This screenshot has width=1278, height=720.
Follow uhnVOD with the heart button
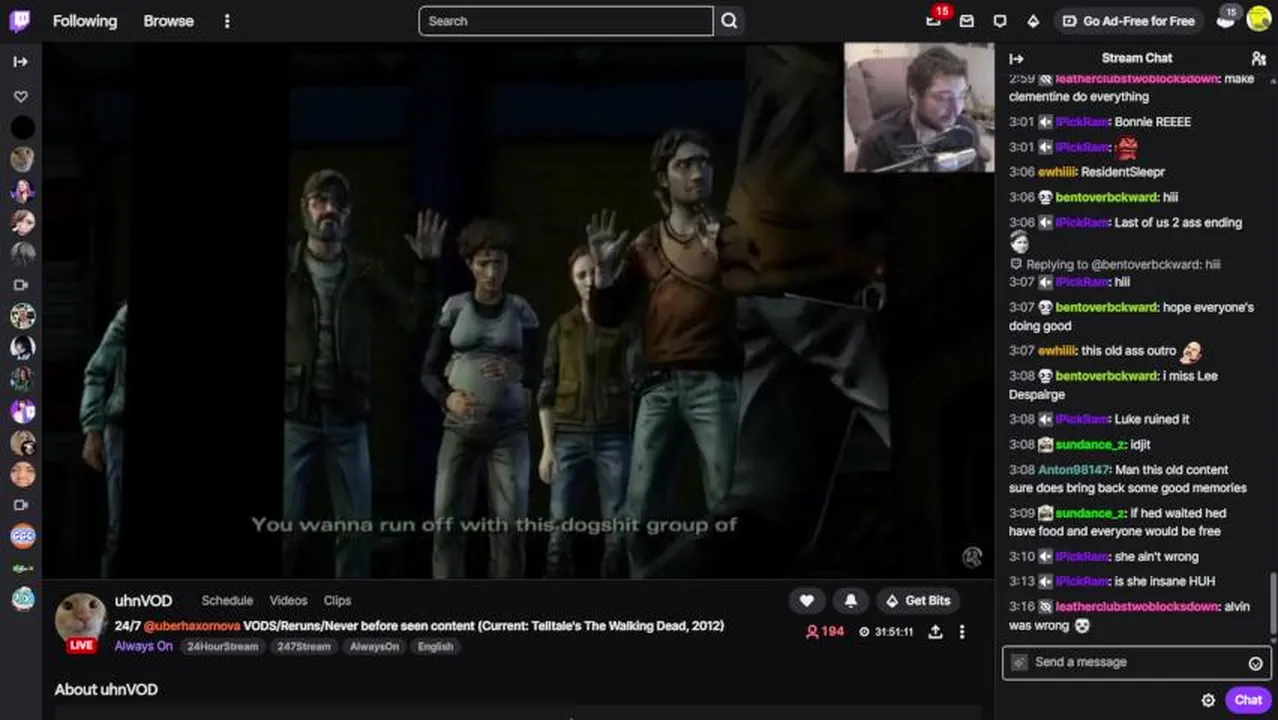coord(807,601)
